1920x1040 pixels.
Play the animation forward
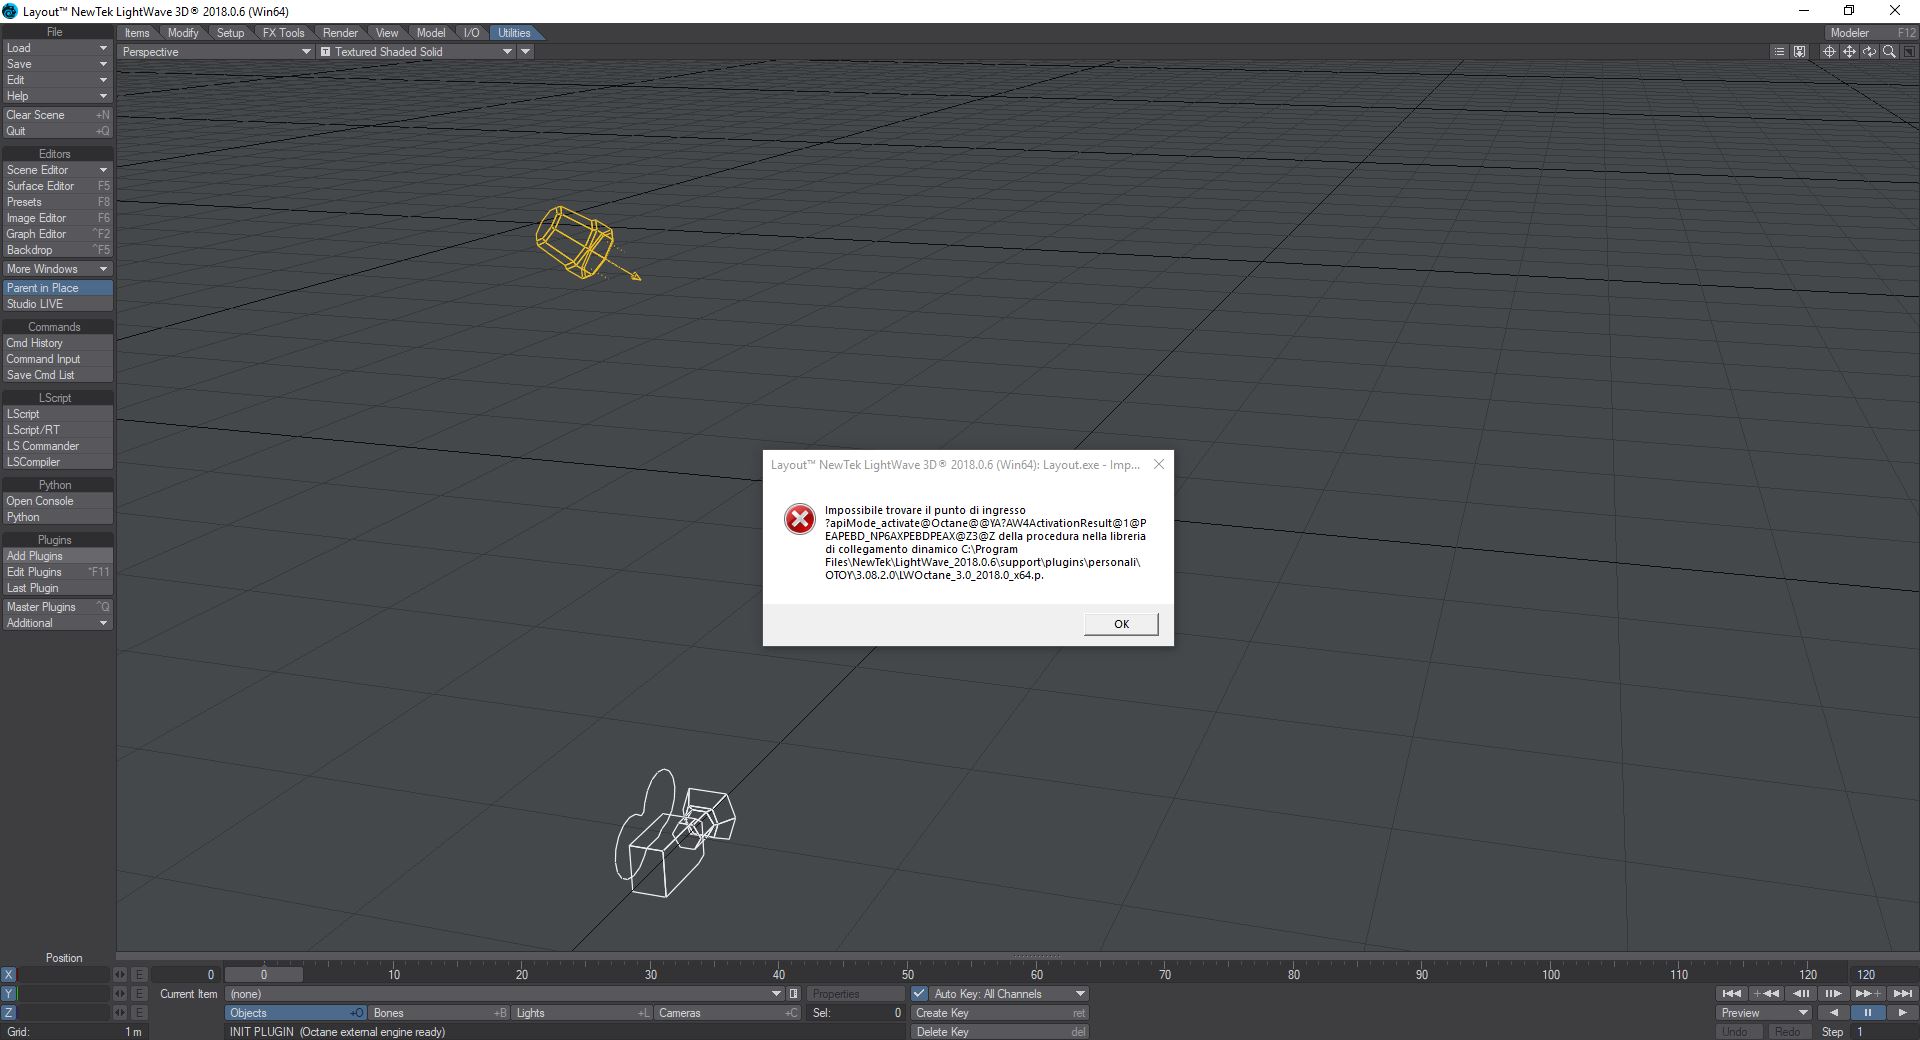click(1903, 1013)
